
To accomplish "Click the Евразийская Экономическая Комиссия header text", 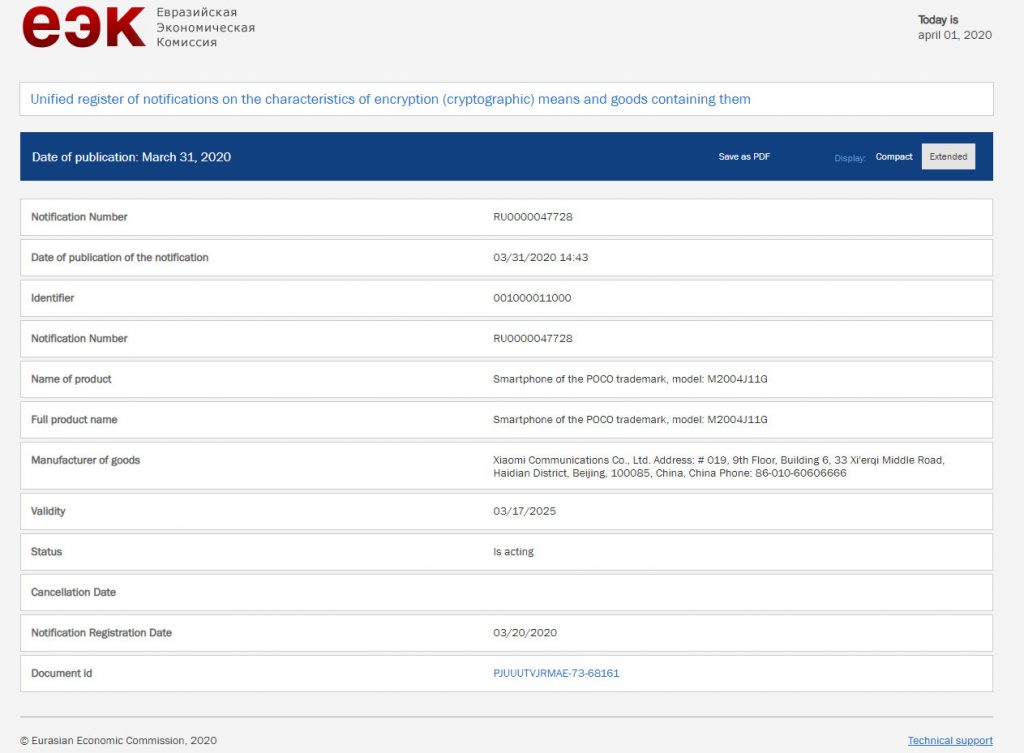I will click(x=206, y=27).
